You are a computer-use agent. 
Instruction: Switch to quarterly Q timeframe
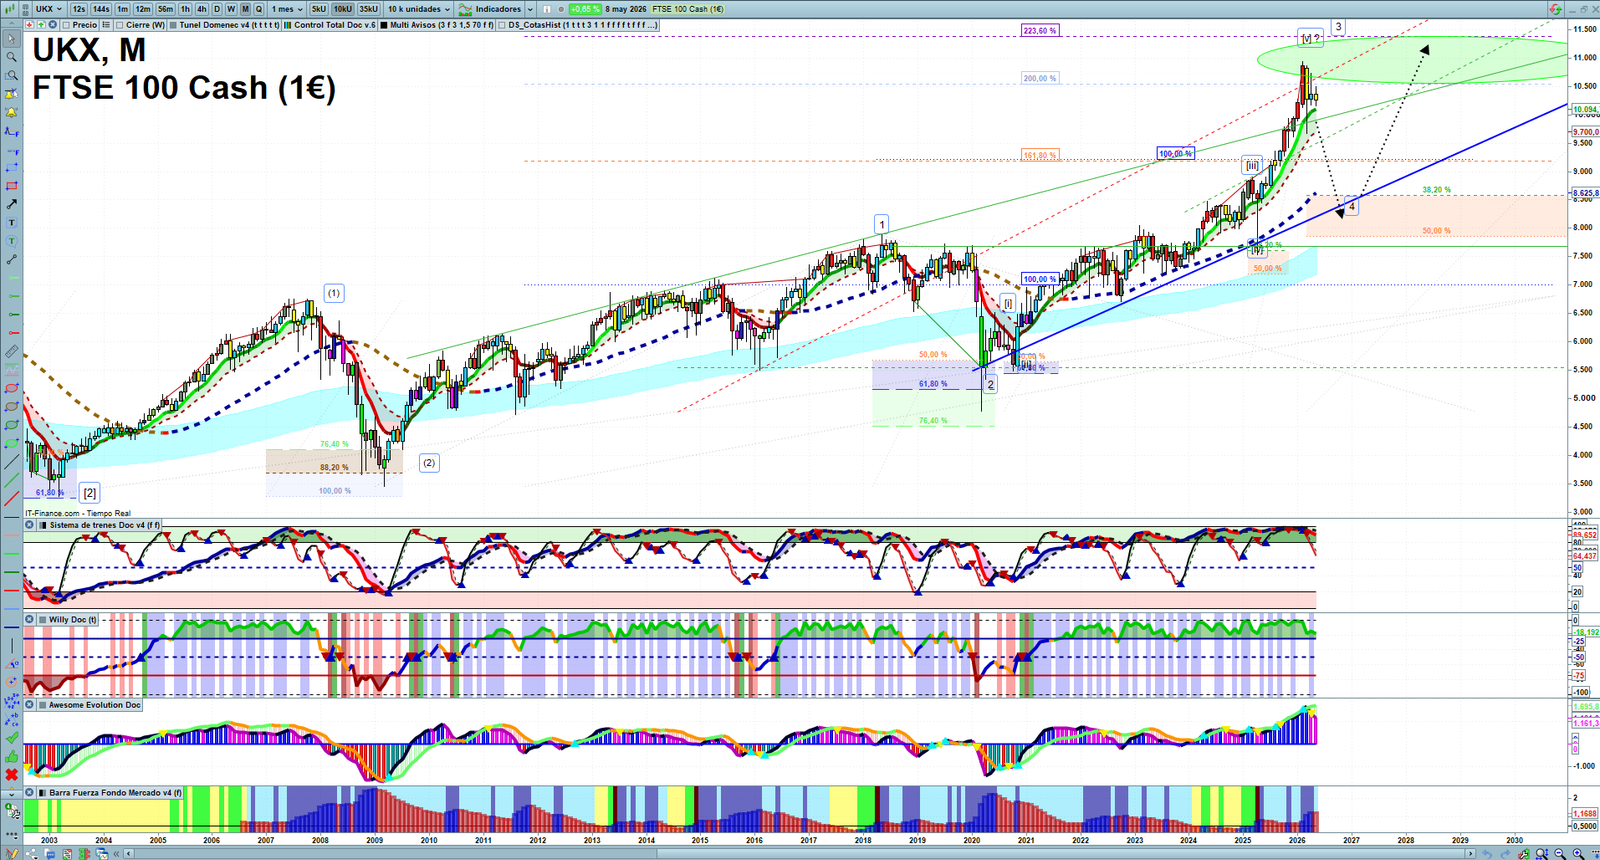(259, 9)
